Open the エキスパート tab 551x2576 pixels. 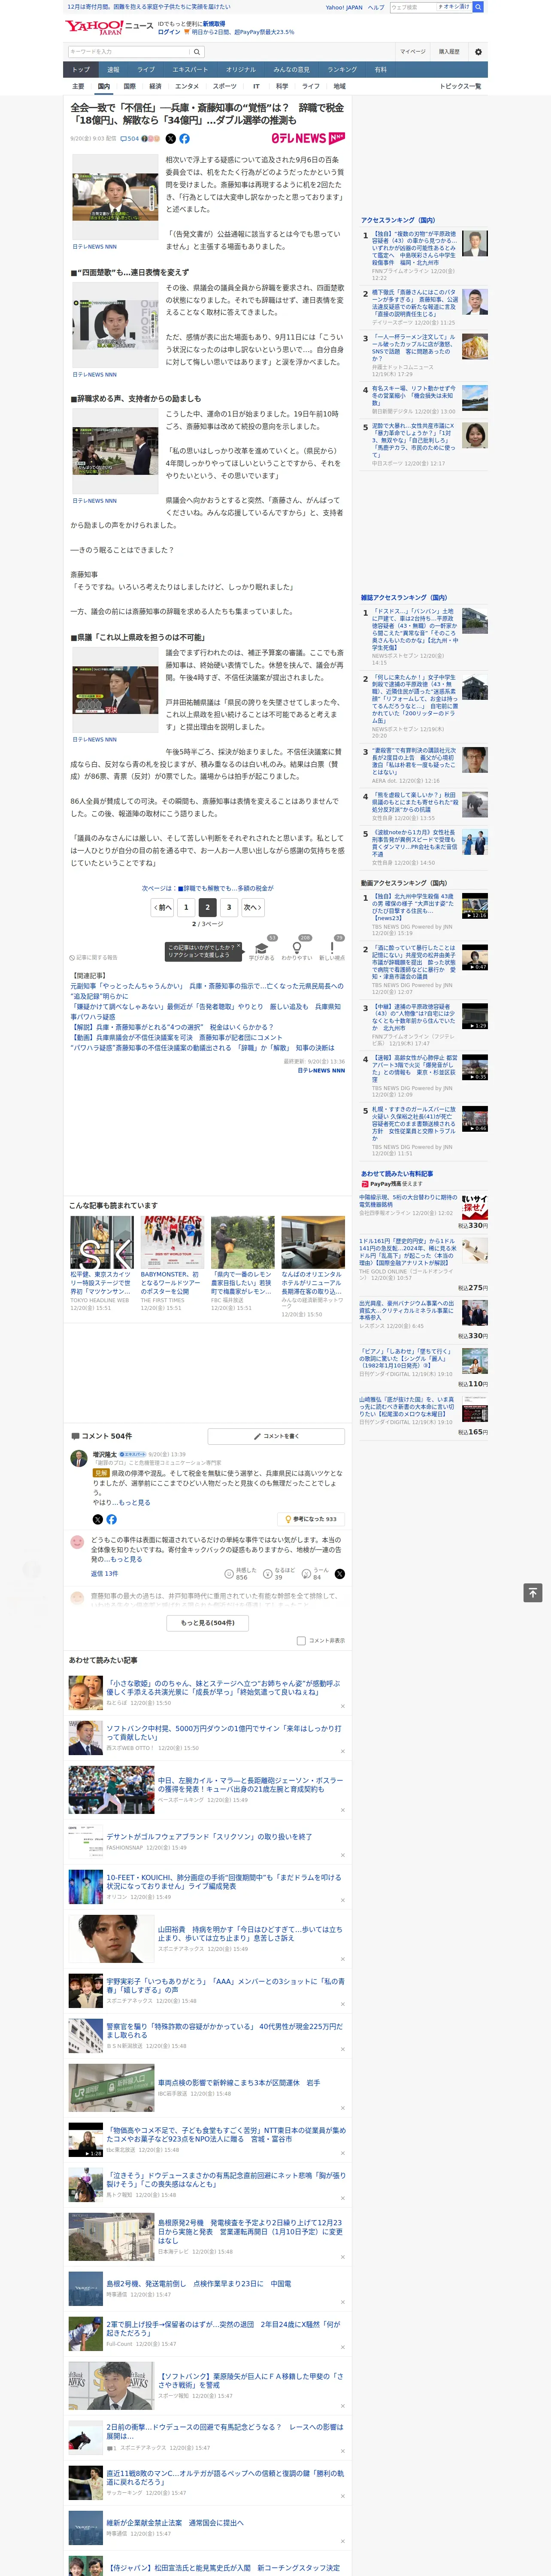pyautogui.click(x=190, y=70)
